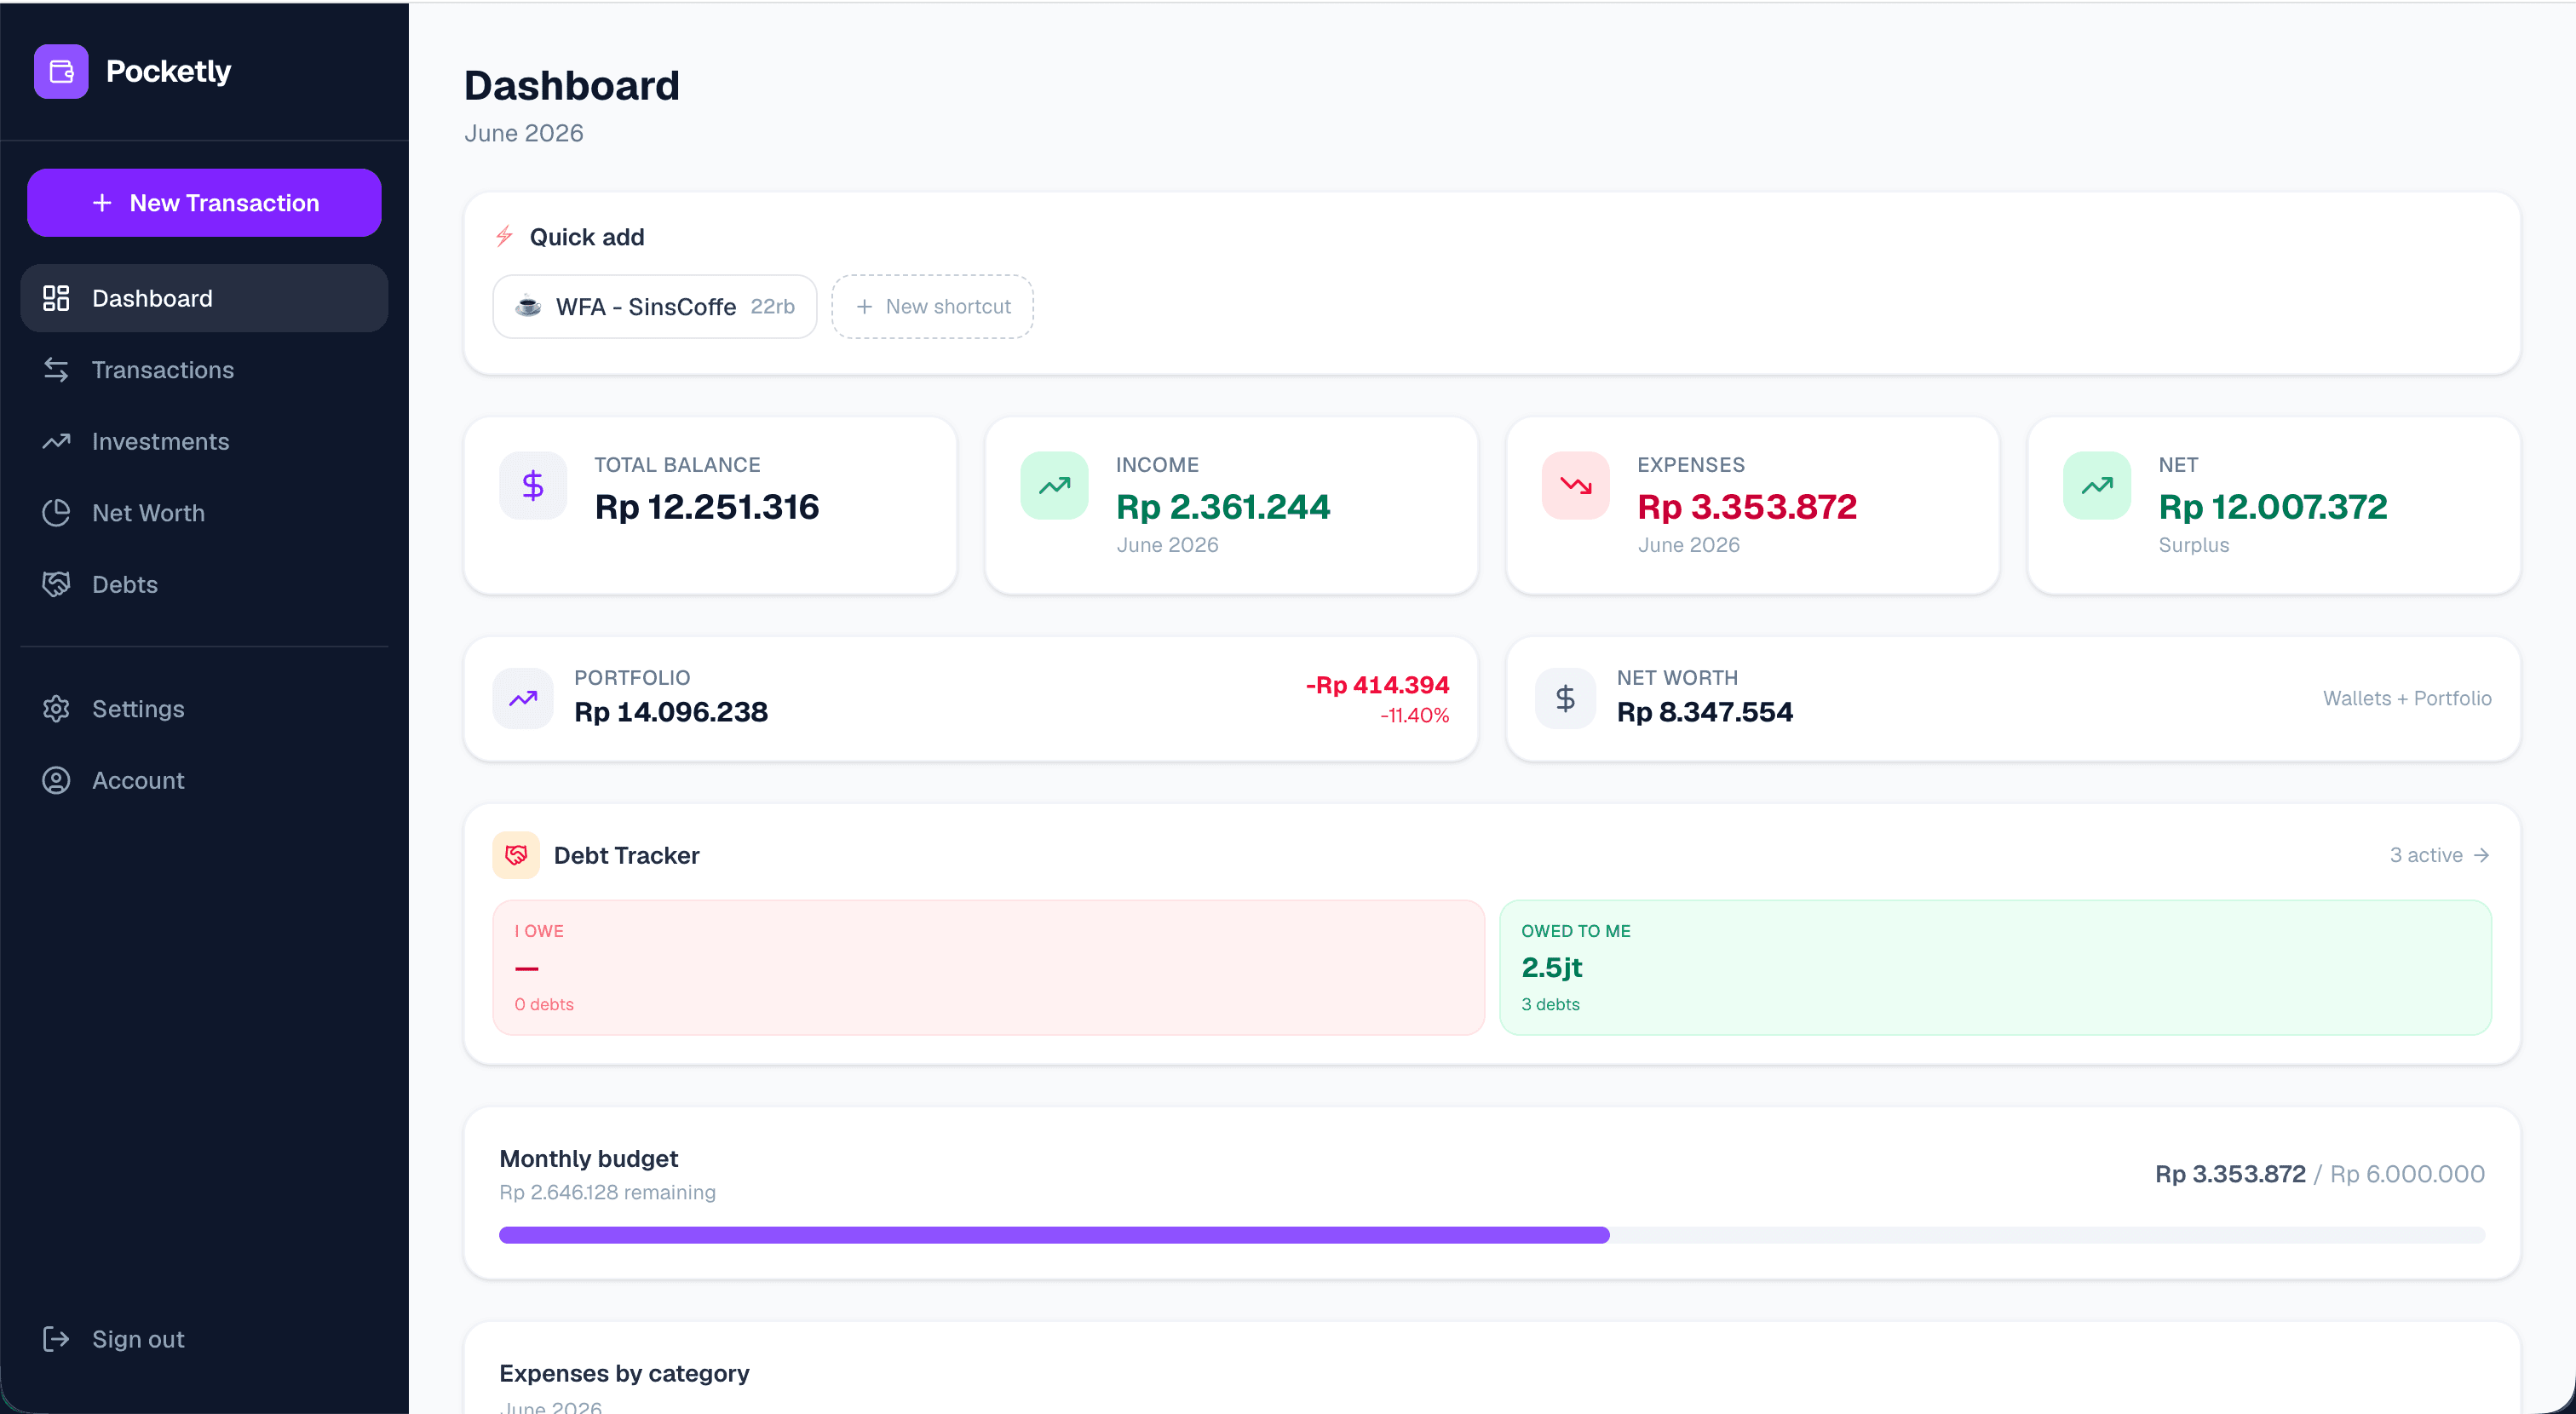Create a New shortcut in Quick add
This screenshot has width=2576, height=1414.
[932, 307]
